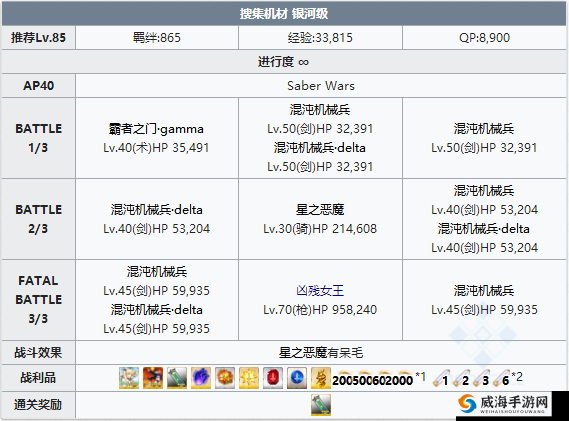Image resolution: width=569 pixels, height=421 pixels.
Task: Click the orange-and-dark craft essence card in 战利品
Action: [x=153, y=378]
